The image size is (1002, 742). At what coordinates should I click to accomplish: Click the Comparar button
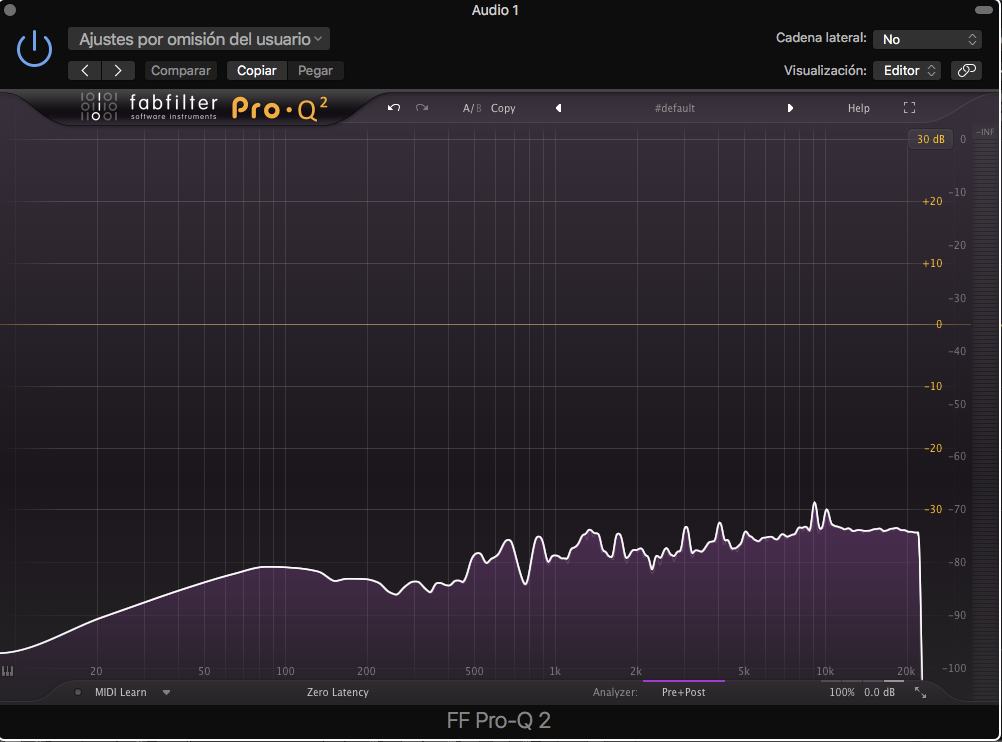tap(180, 71)
